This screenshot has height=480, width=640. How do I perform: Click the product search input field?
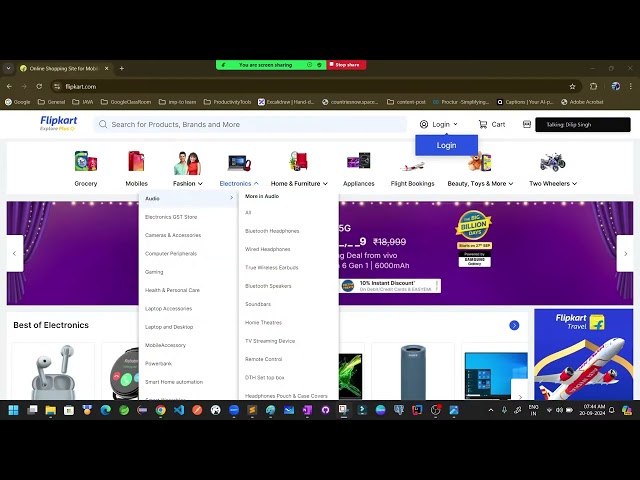(x=250, y=124)
